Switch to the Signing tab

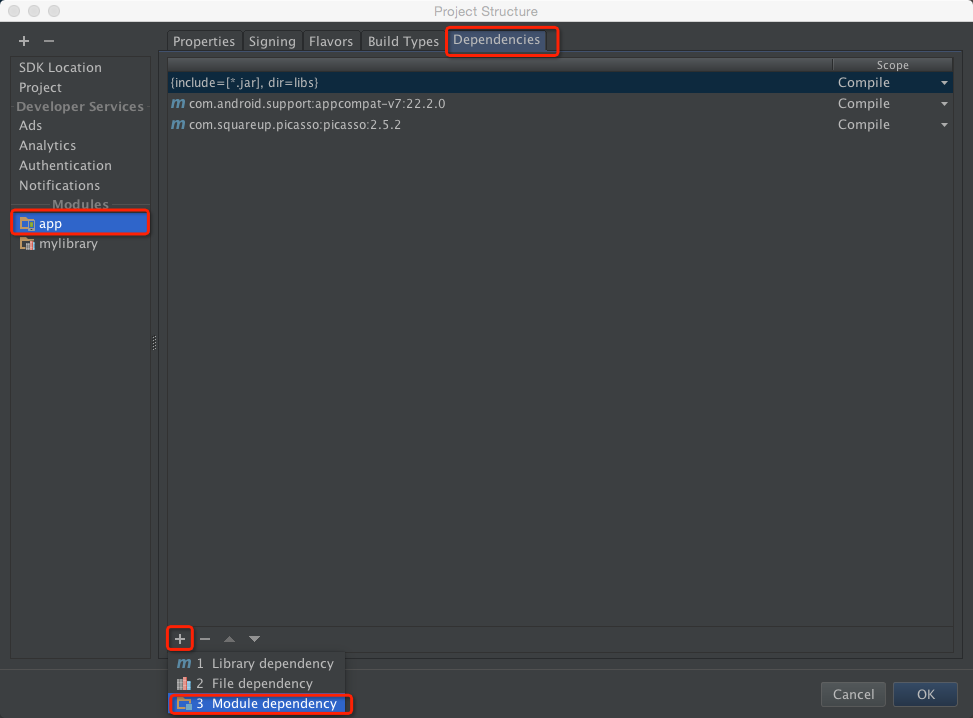point(272,41)
